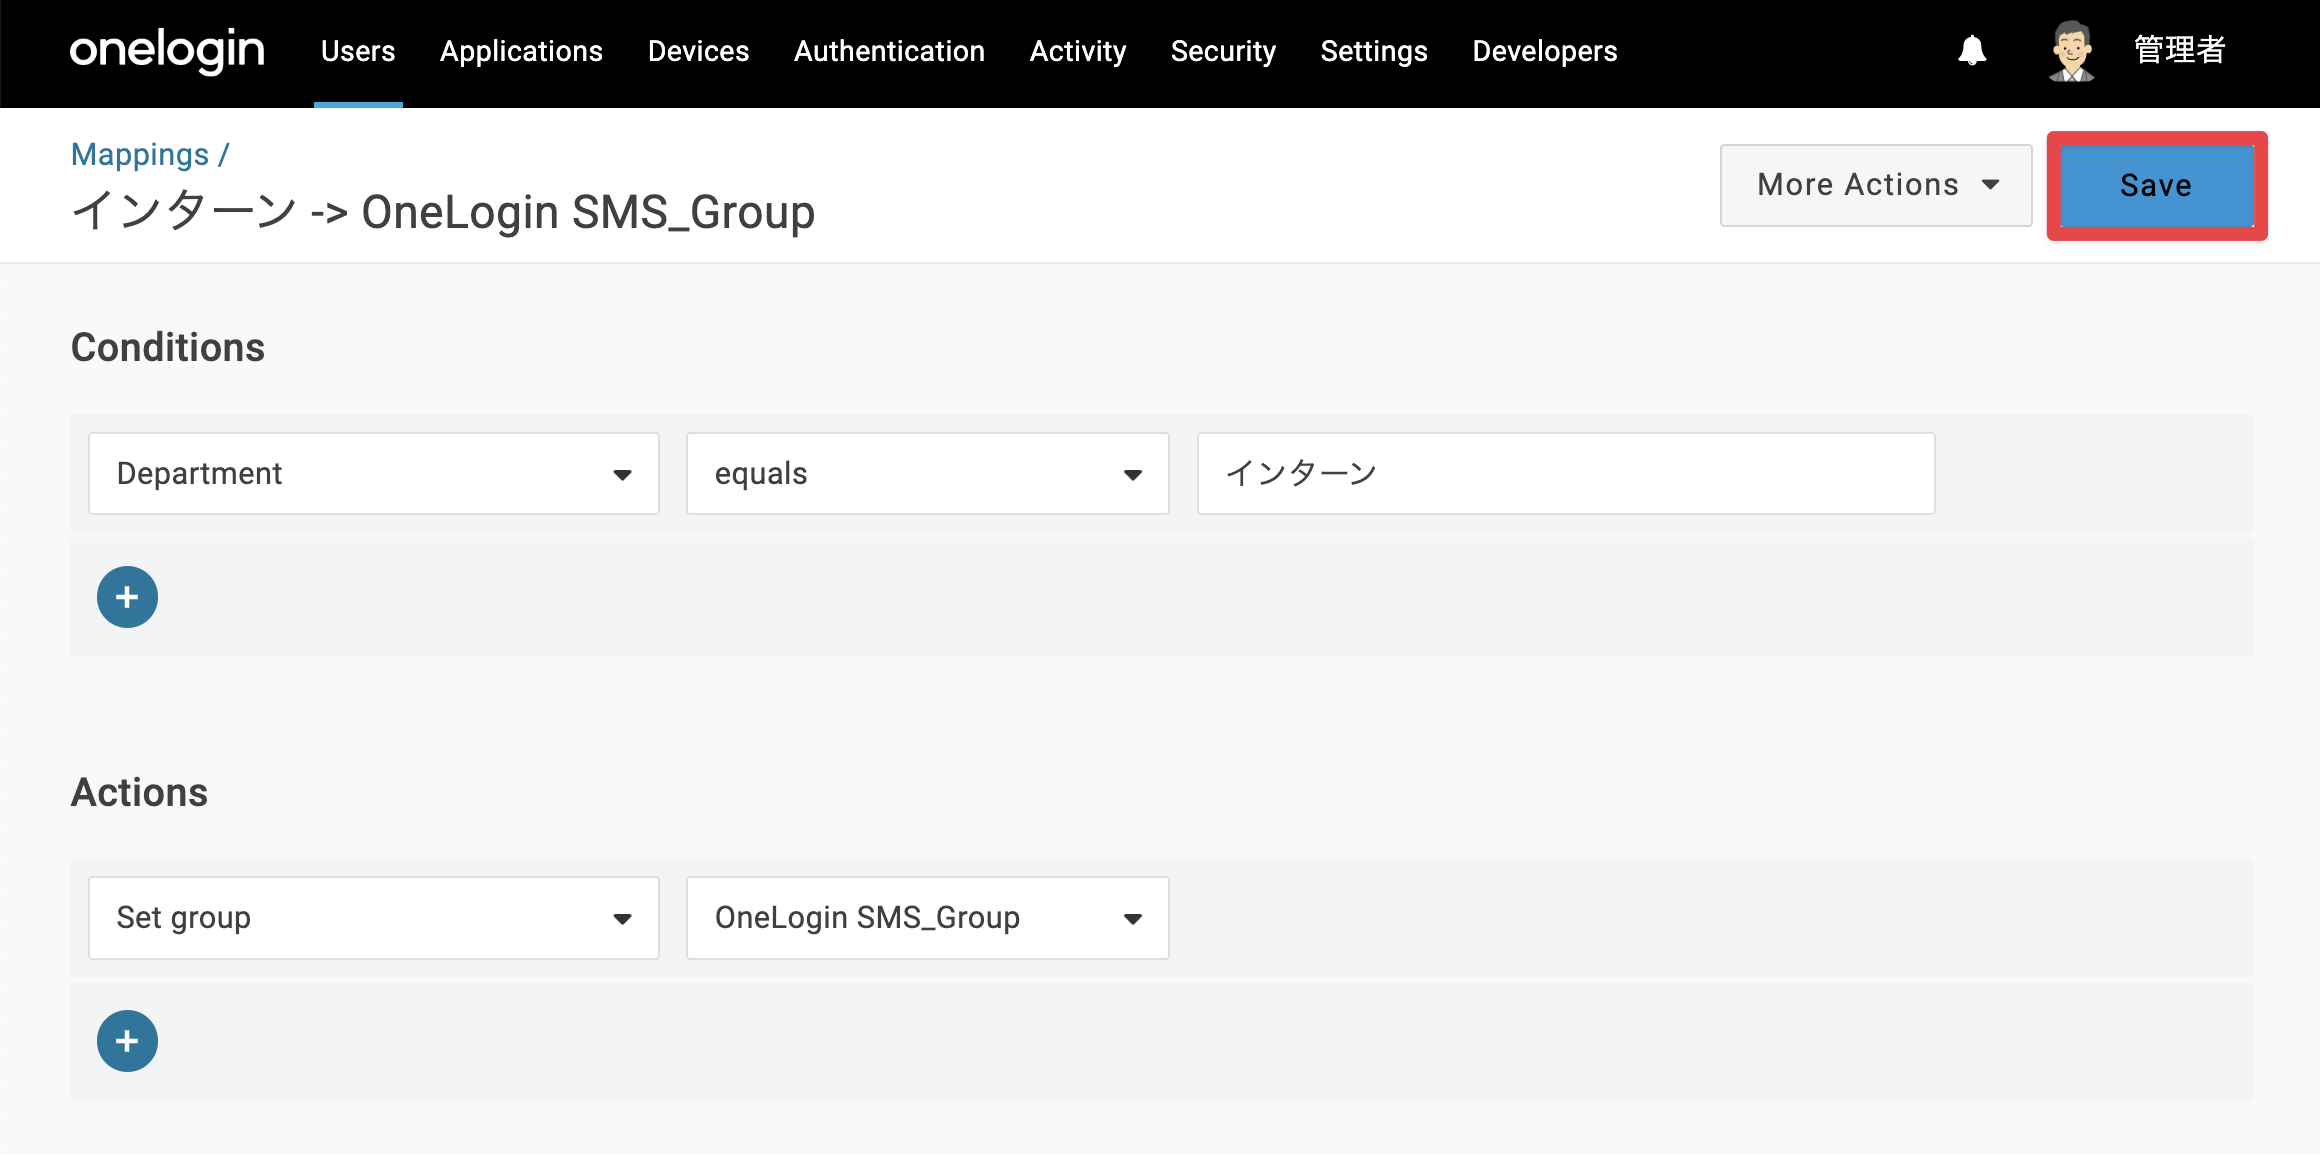This screenshot has height=1154, width=2320.
Task: Click the admin user avatar
Action: 2071,51
